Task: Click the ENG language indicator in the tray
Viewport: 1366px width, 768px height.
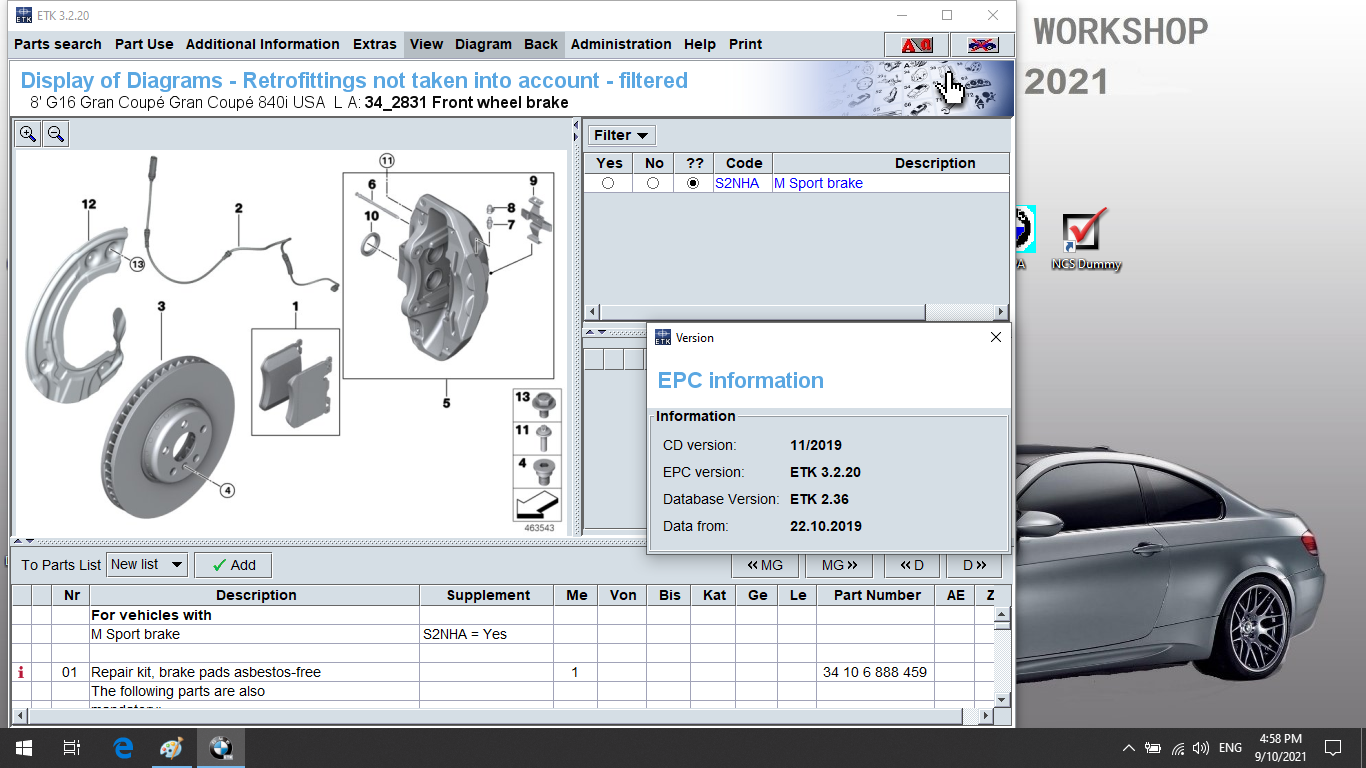Action: 1231,748
